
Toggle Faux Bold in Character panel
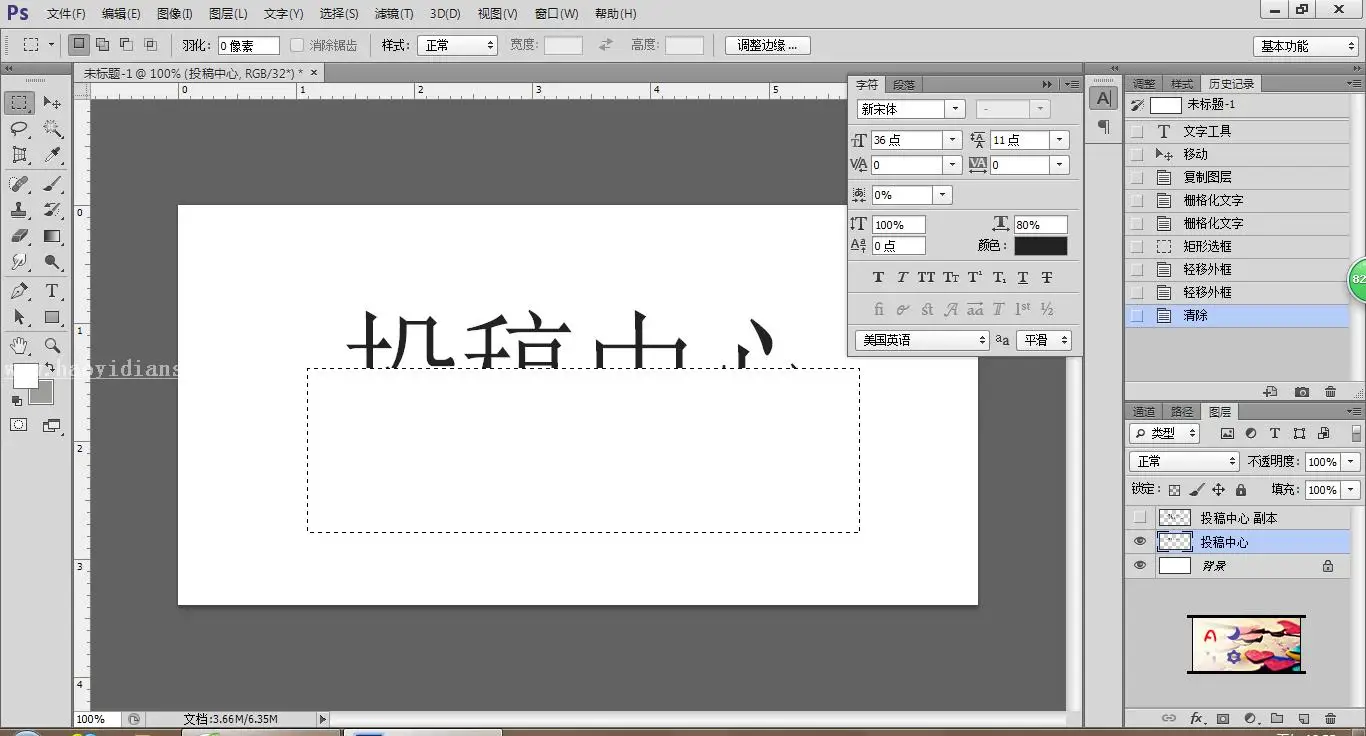click(x=878, y=277)
